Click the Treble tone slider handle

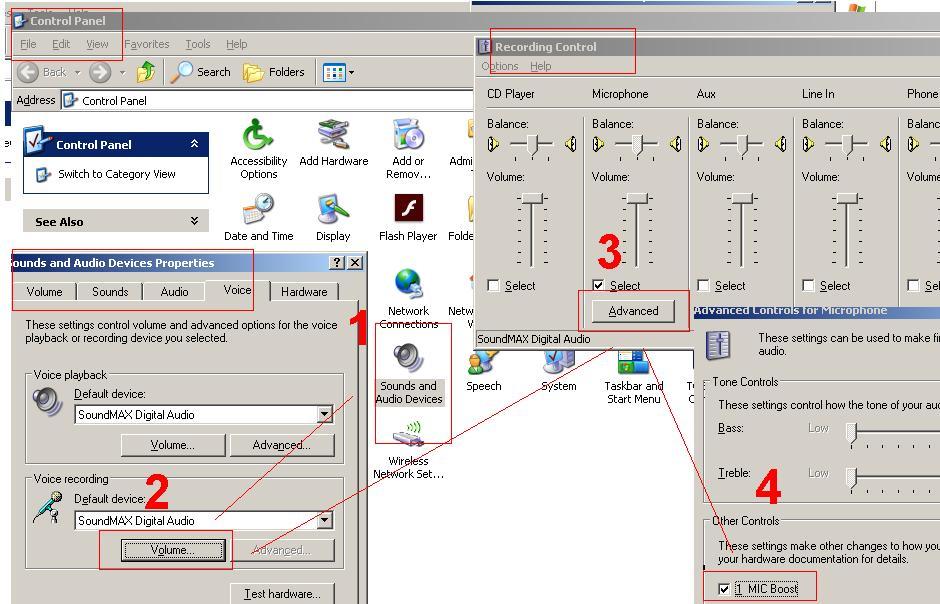tap(851, 479)
